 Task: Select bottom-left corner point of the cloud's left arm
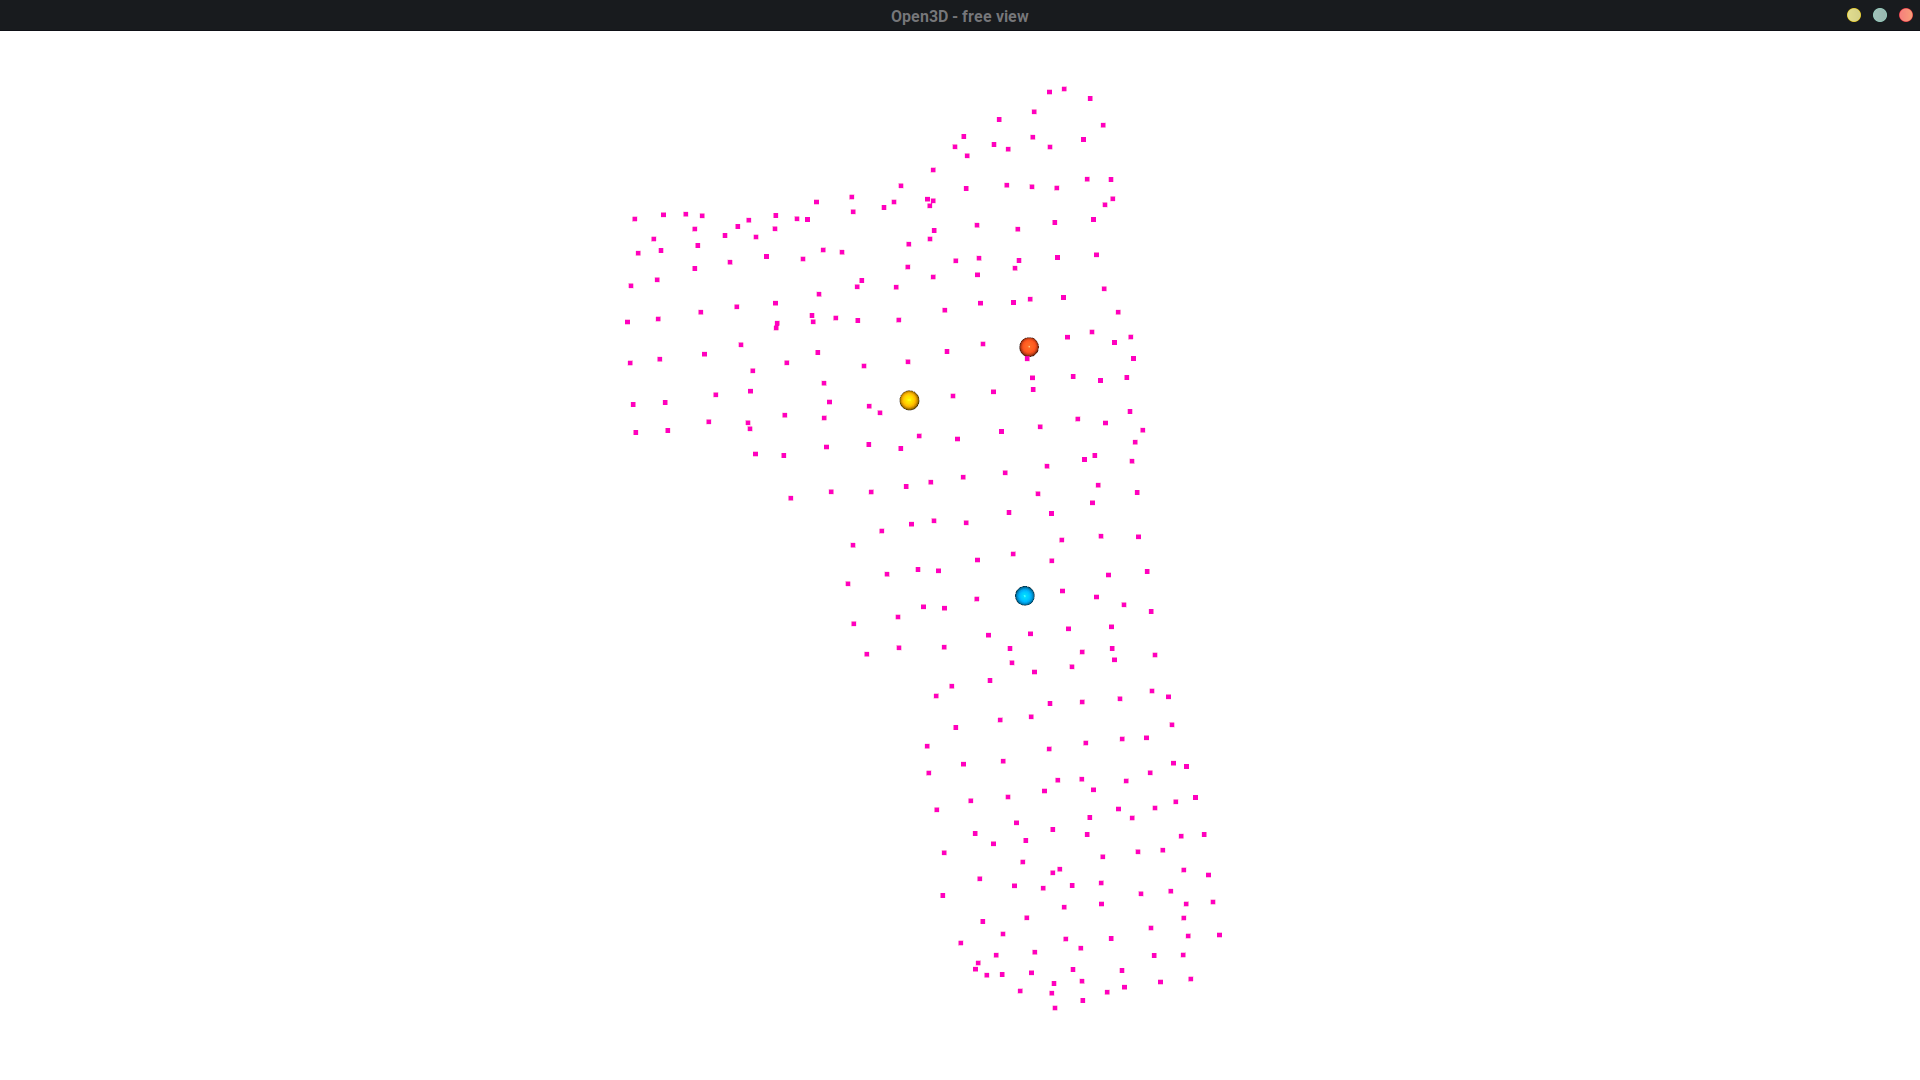(636, 433)
